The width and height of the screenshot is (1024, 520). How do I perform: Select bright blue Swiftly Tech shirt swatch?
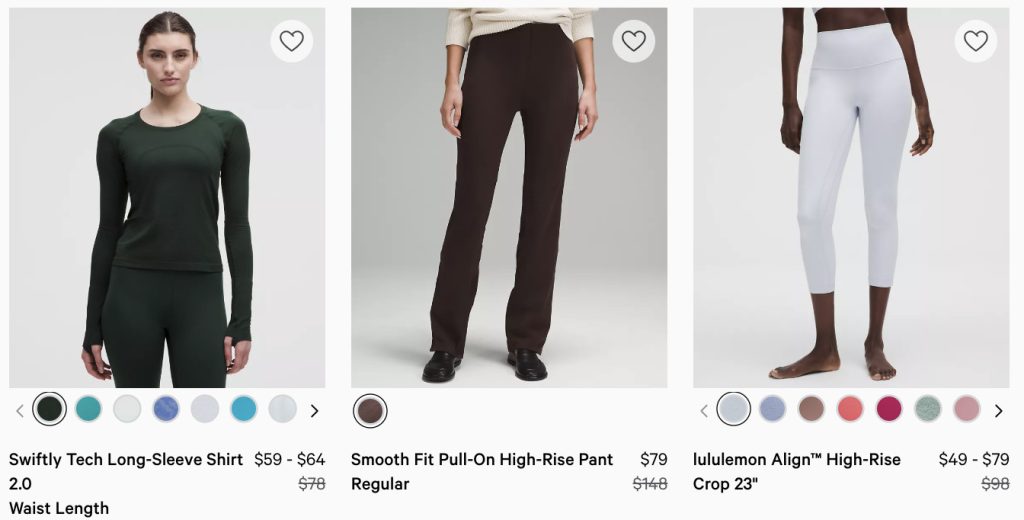(x=244, y=409)
